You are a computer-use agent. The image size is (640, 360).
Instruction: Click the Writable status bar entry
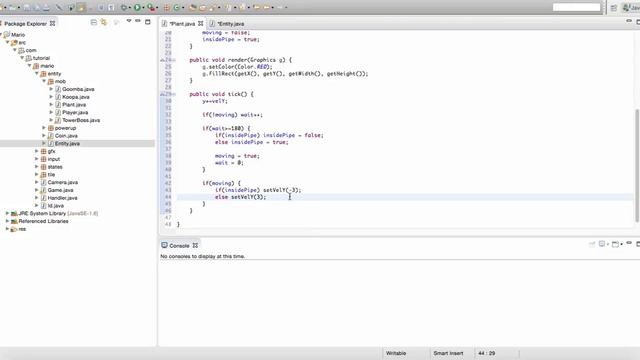[x=396, y=353]
